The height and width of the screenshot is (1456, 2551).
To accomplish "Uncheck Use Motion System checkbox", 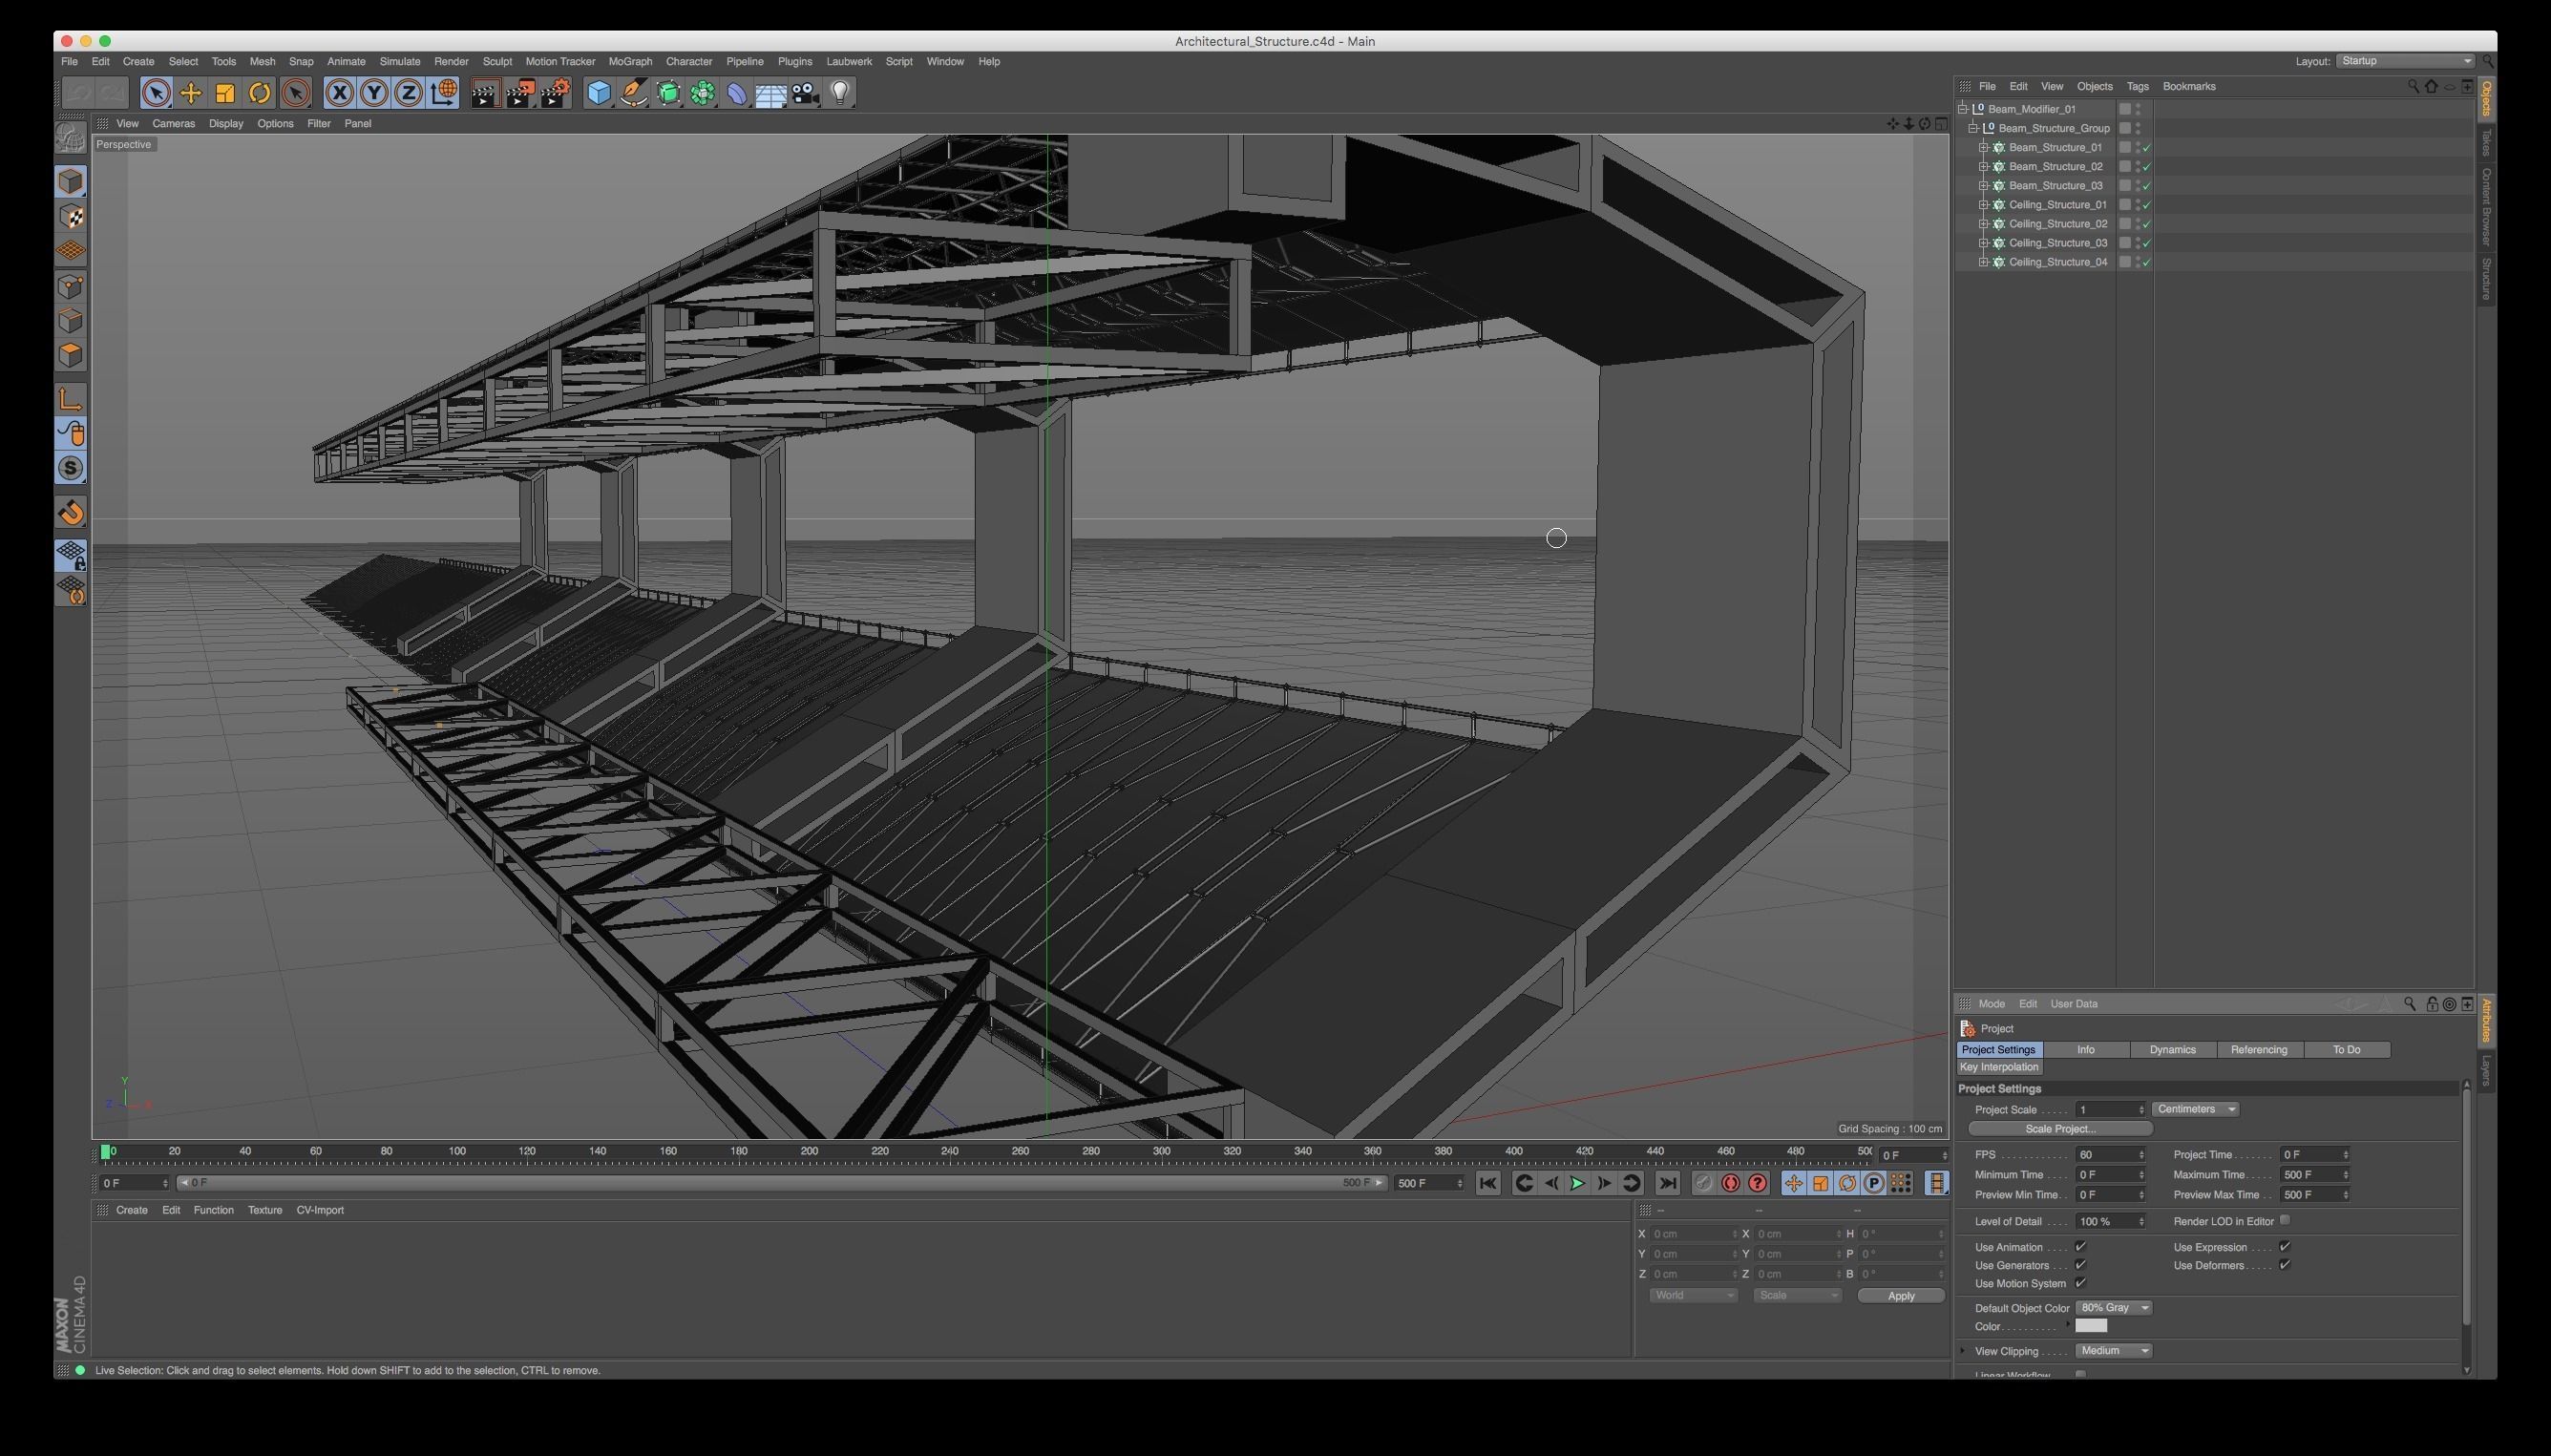I will pos(2080,1283).
